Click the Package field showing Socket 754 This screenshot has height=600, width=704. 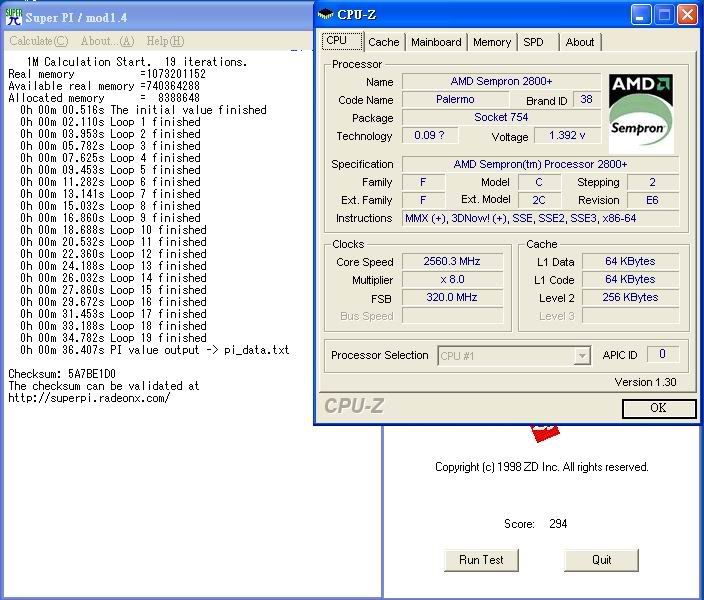click(502, 117)
